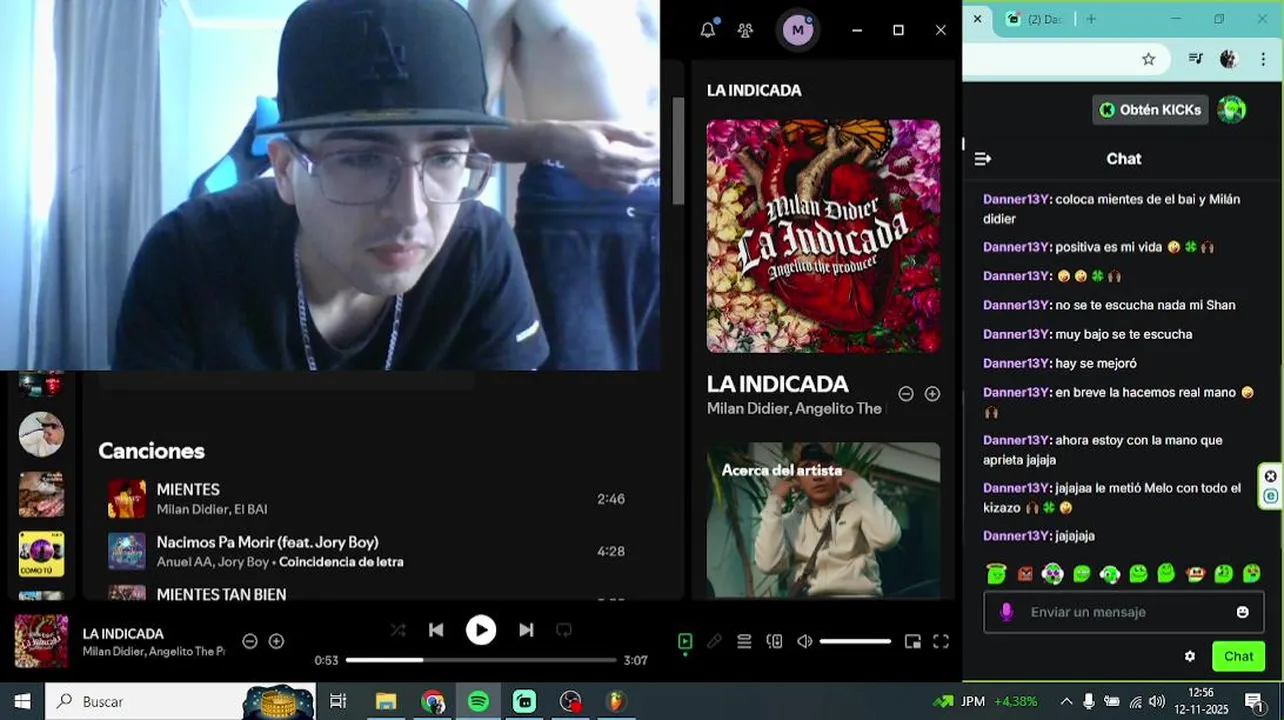Add LA INDICADA via bottom-bar plus icon

[277, 641]
